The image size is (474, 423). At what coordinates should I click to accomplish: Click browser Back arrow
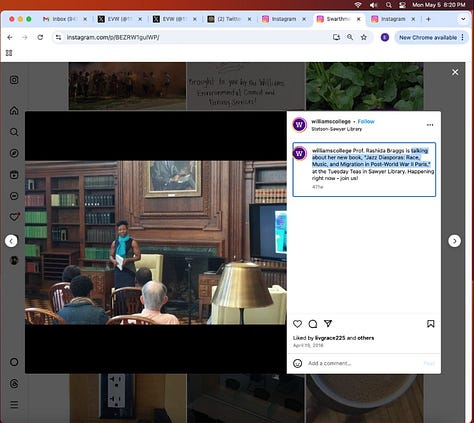point(10,37)
